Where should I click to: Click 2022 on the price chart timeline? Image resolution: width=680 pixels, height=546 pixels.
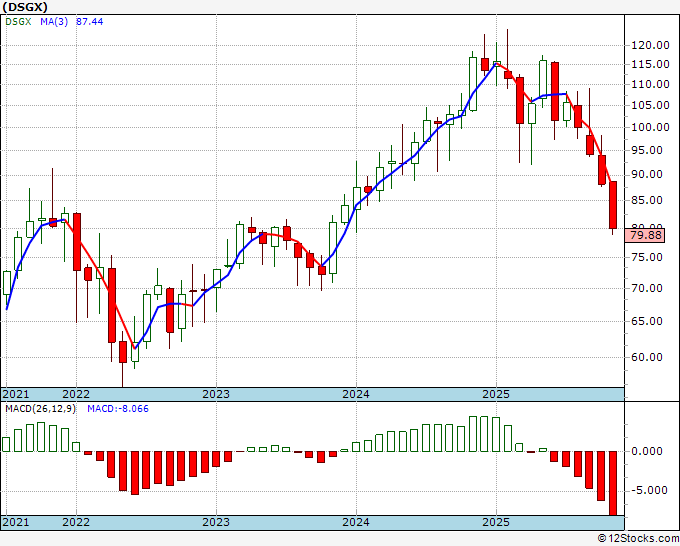76,394
